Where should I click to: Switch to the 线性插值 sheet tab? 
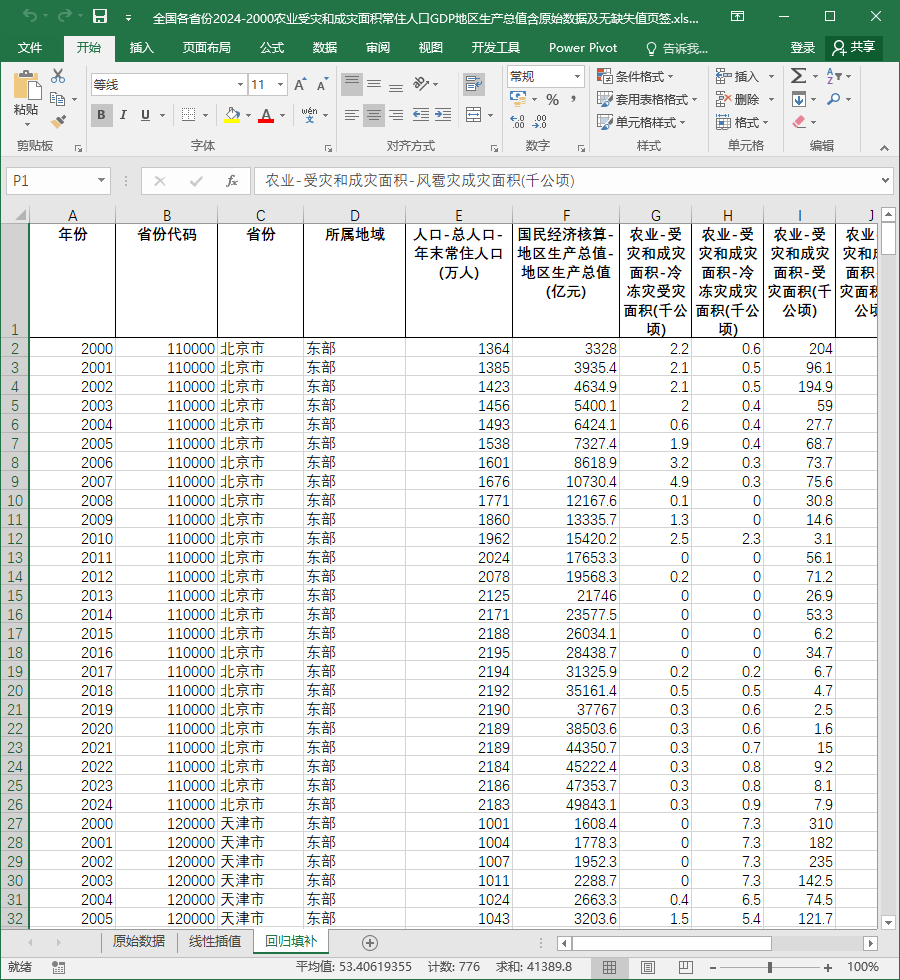[x=215, y=941]
